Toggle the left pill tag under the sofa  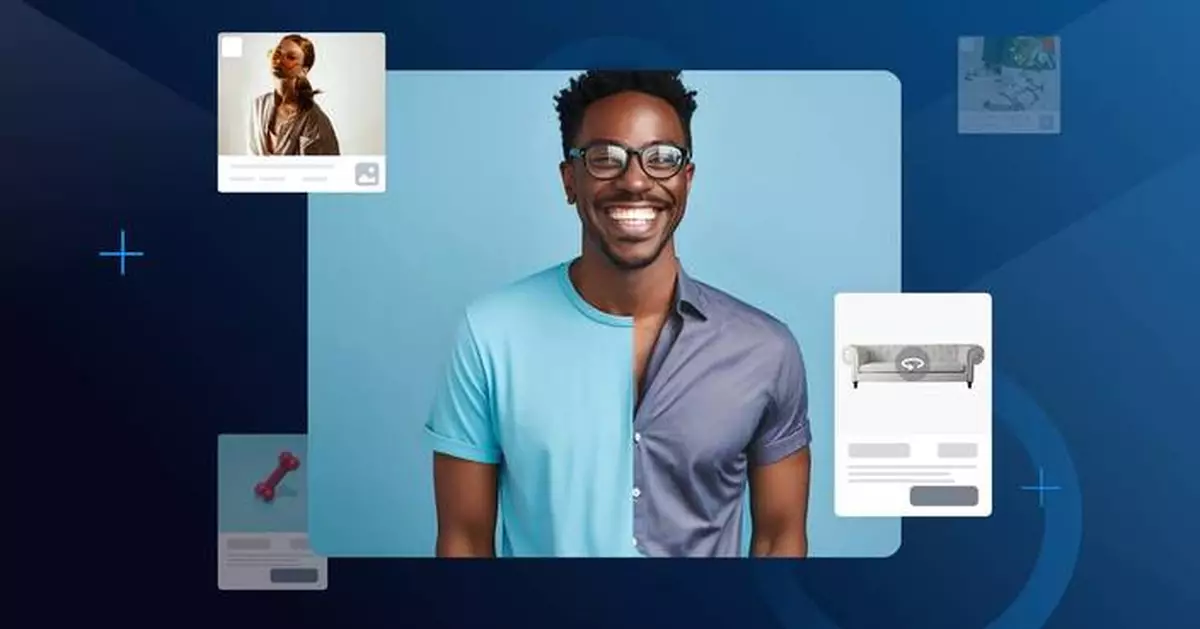point(878,449)
